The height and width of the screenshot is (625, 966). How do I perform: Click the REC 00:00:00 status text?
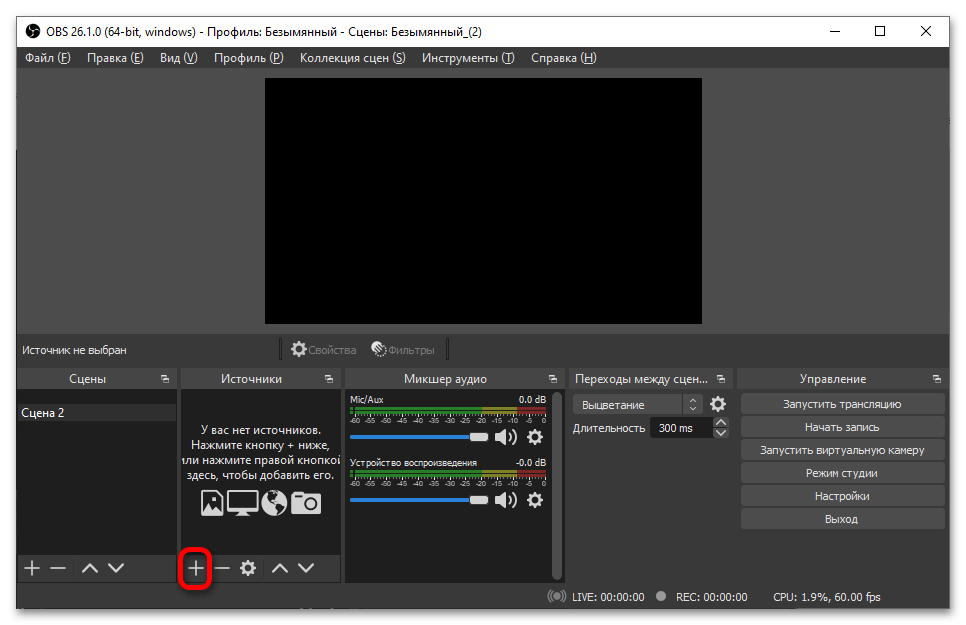[712, 597]
